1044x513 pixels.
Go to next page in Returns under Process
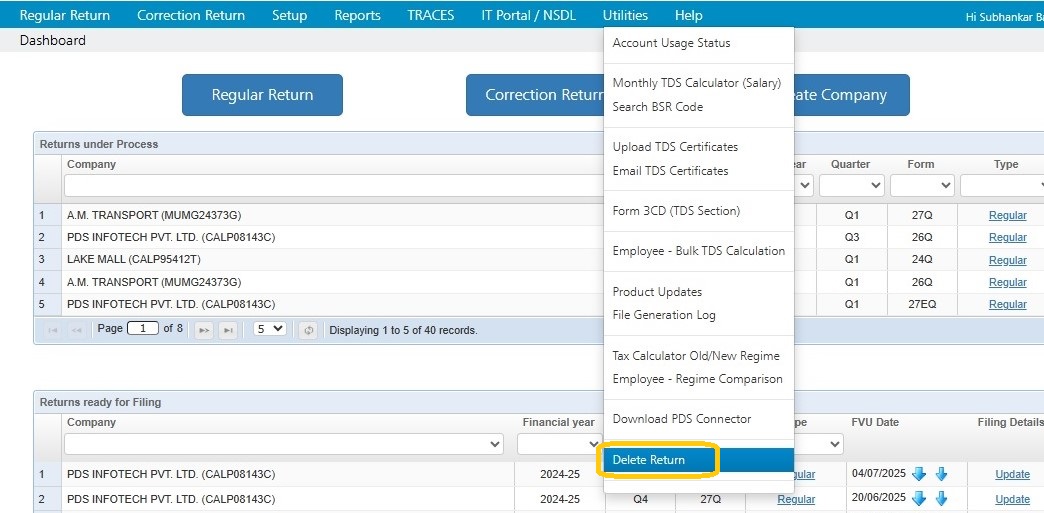204,330
